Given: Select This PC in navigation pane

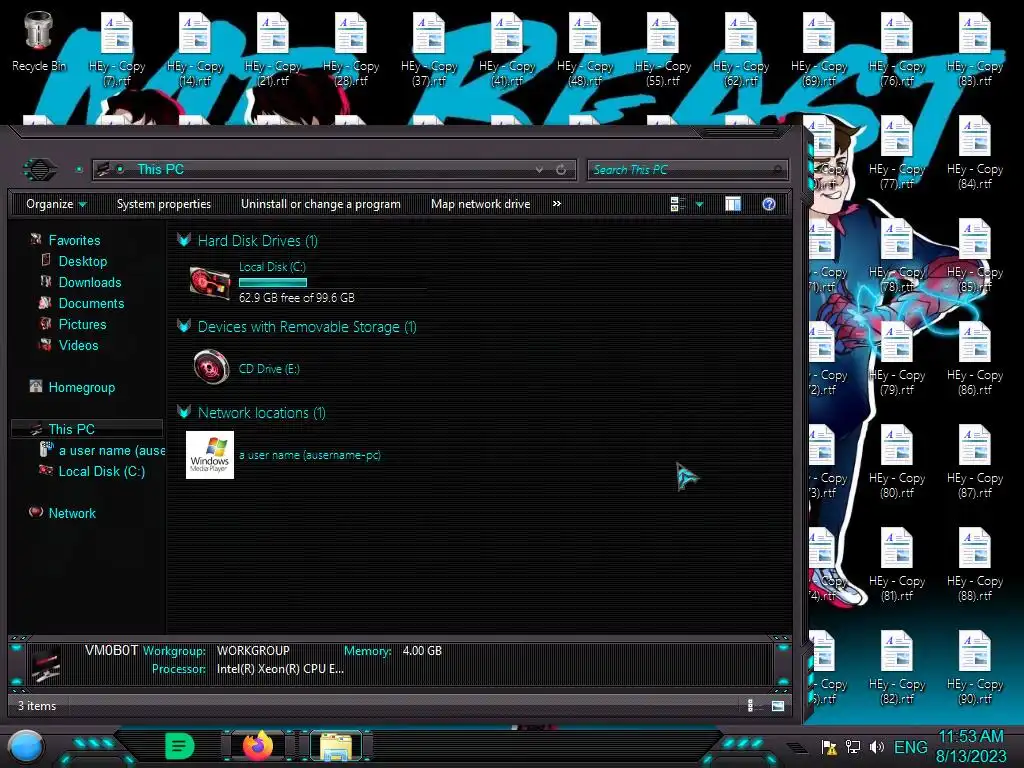Looking at the screenshot, I should 71,429.
